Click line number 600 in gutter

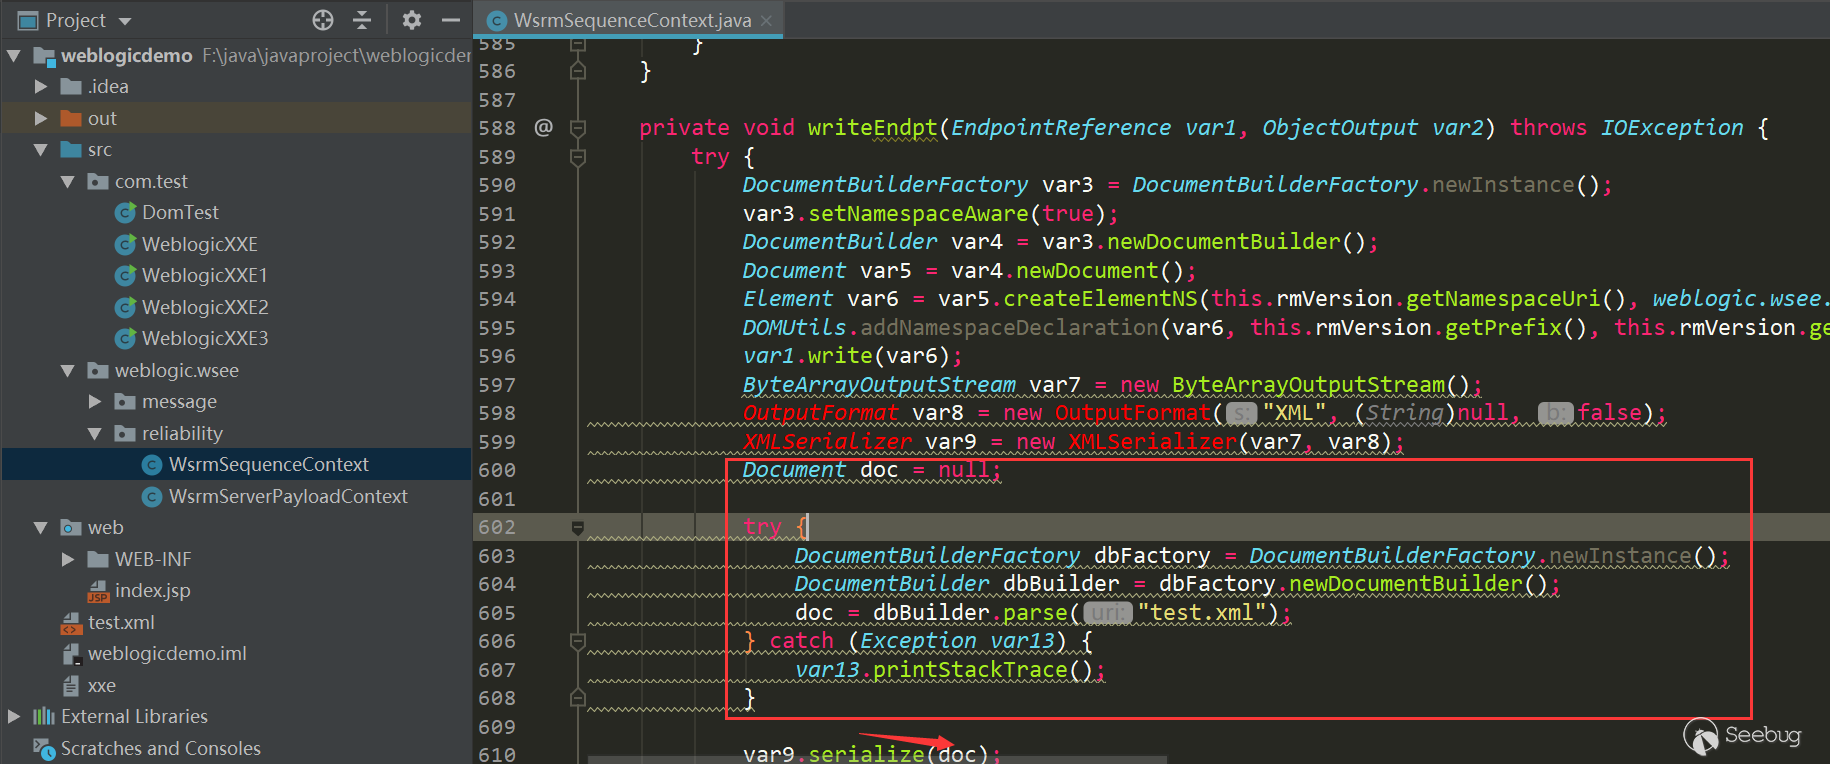[x=497, y=470]
